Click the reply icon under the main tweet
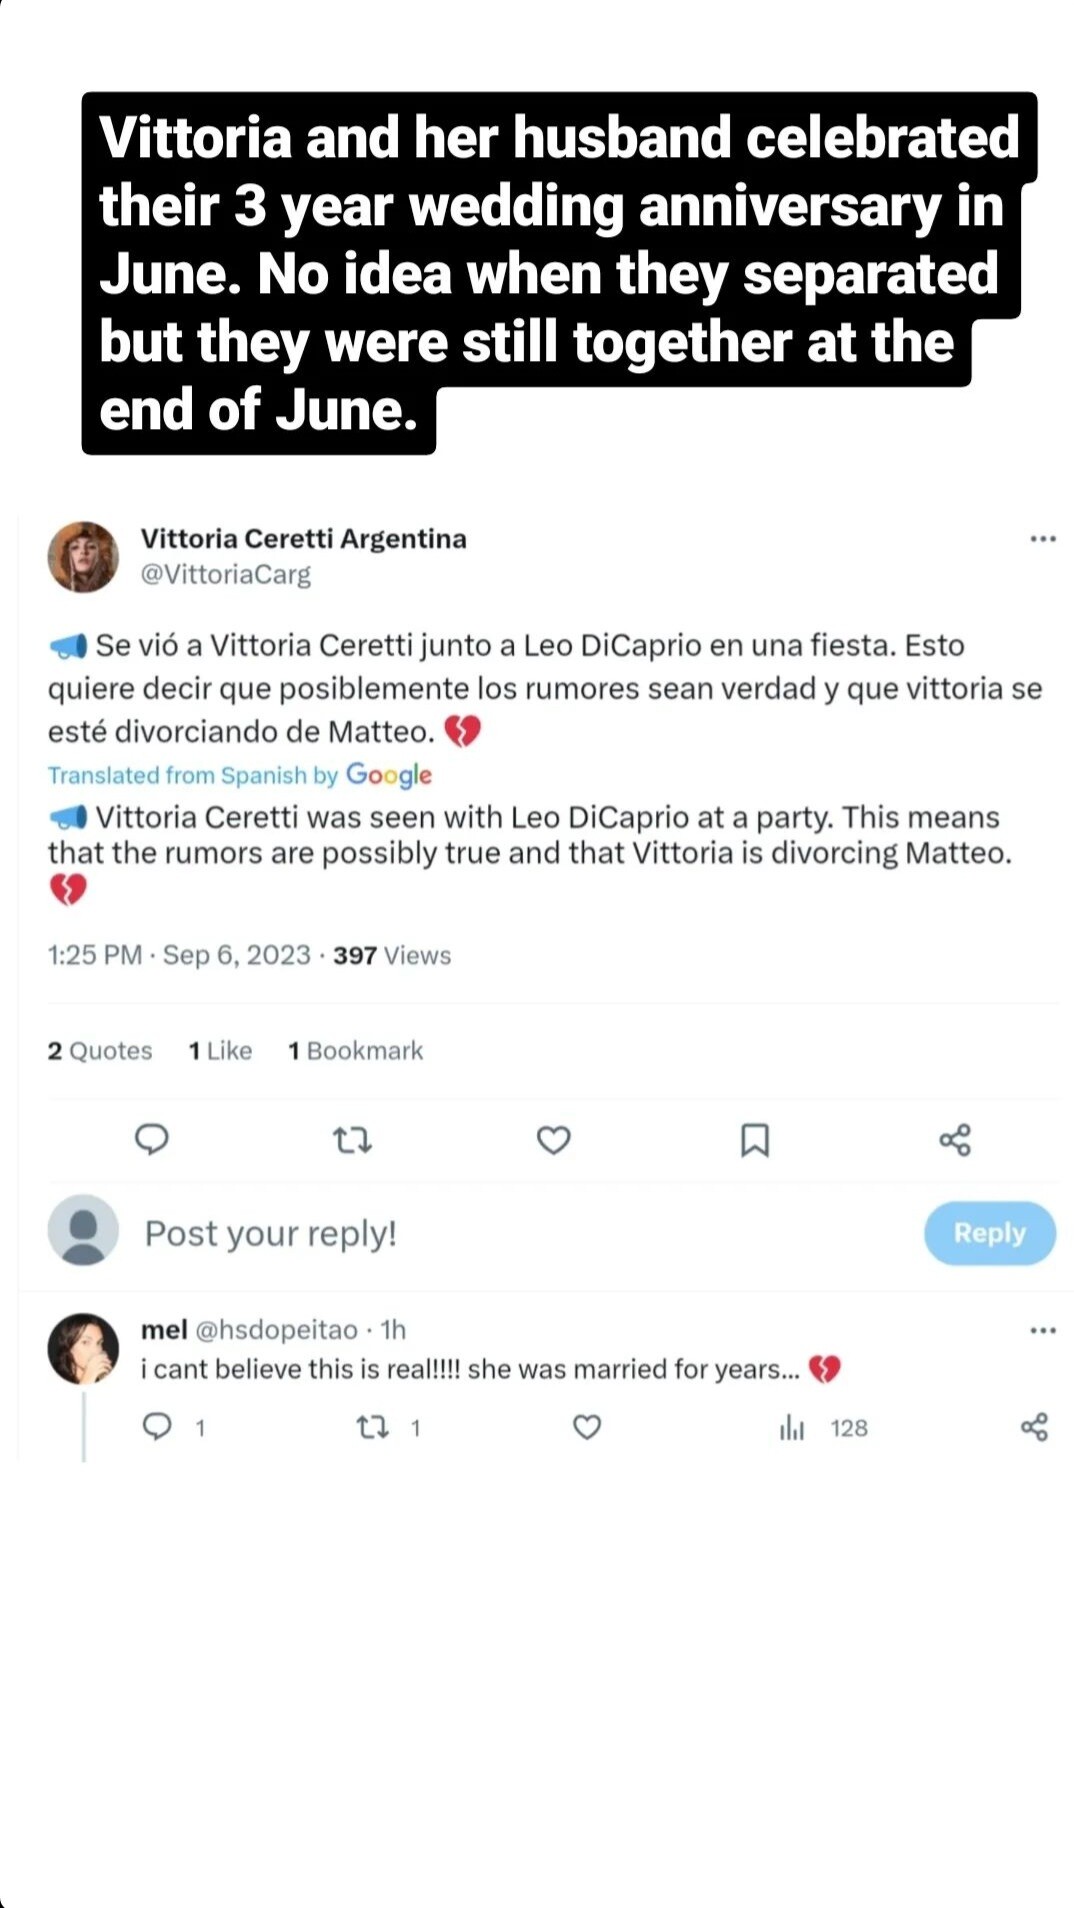 click(x=152, y=1139)
